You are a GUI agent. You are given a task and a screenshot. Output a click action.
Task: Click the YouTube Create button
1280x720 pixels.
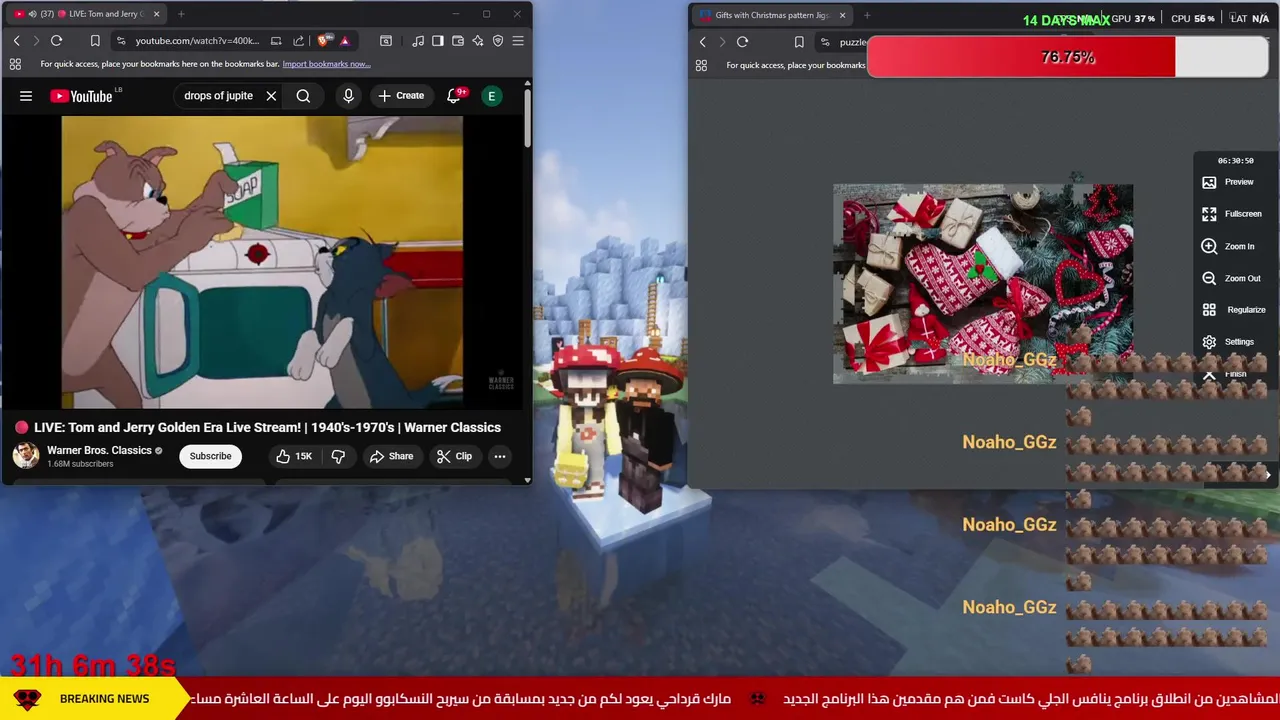click(401, 96)
